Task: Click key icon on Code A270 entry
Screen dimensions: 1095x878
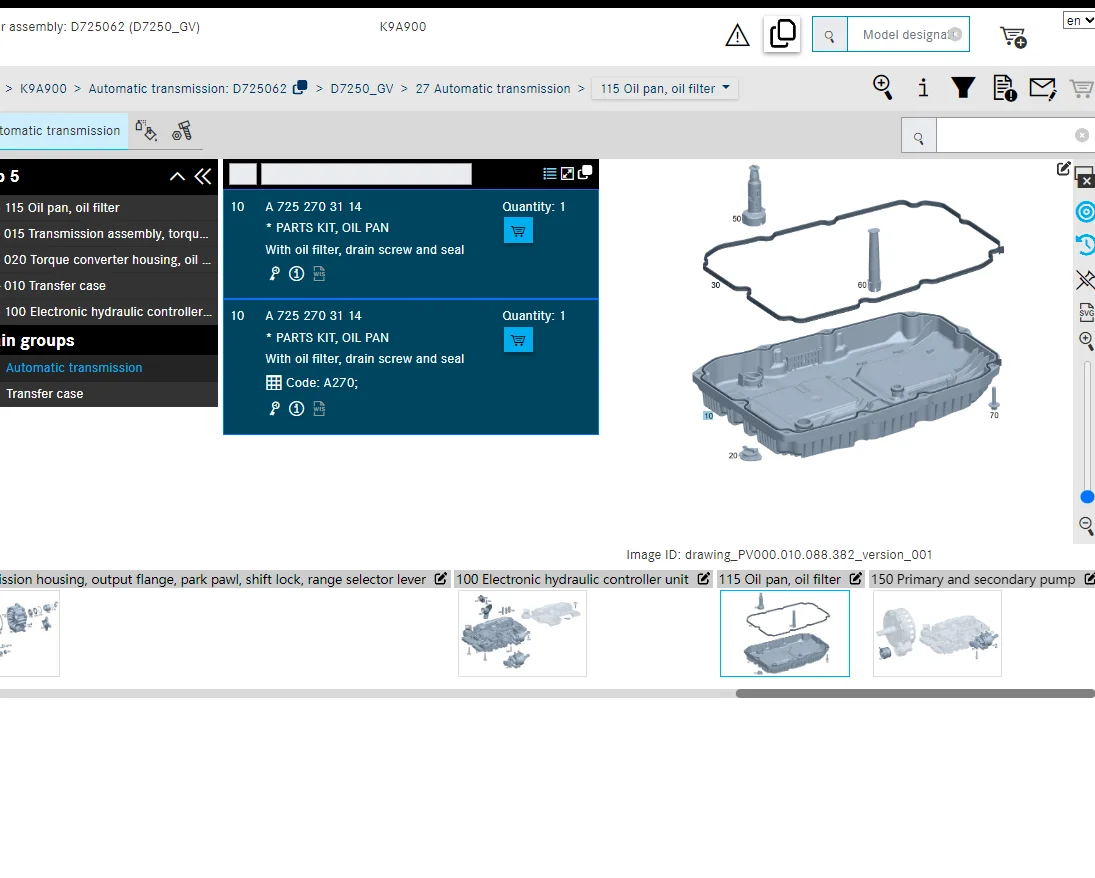Action: point(274,409)
